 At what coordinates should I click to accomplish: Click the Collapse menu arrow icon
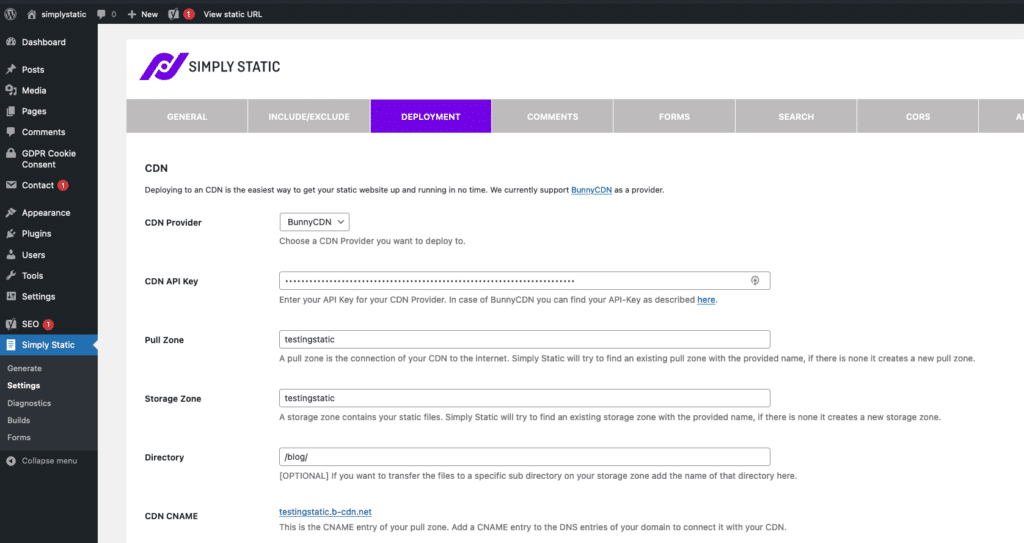(11, 461)
